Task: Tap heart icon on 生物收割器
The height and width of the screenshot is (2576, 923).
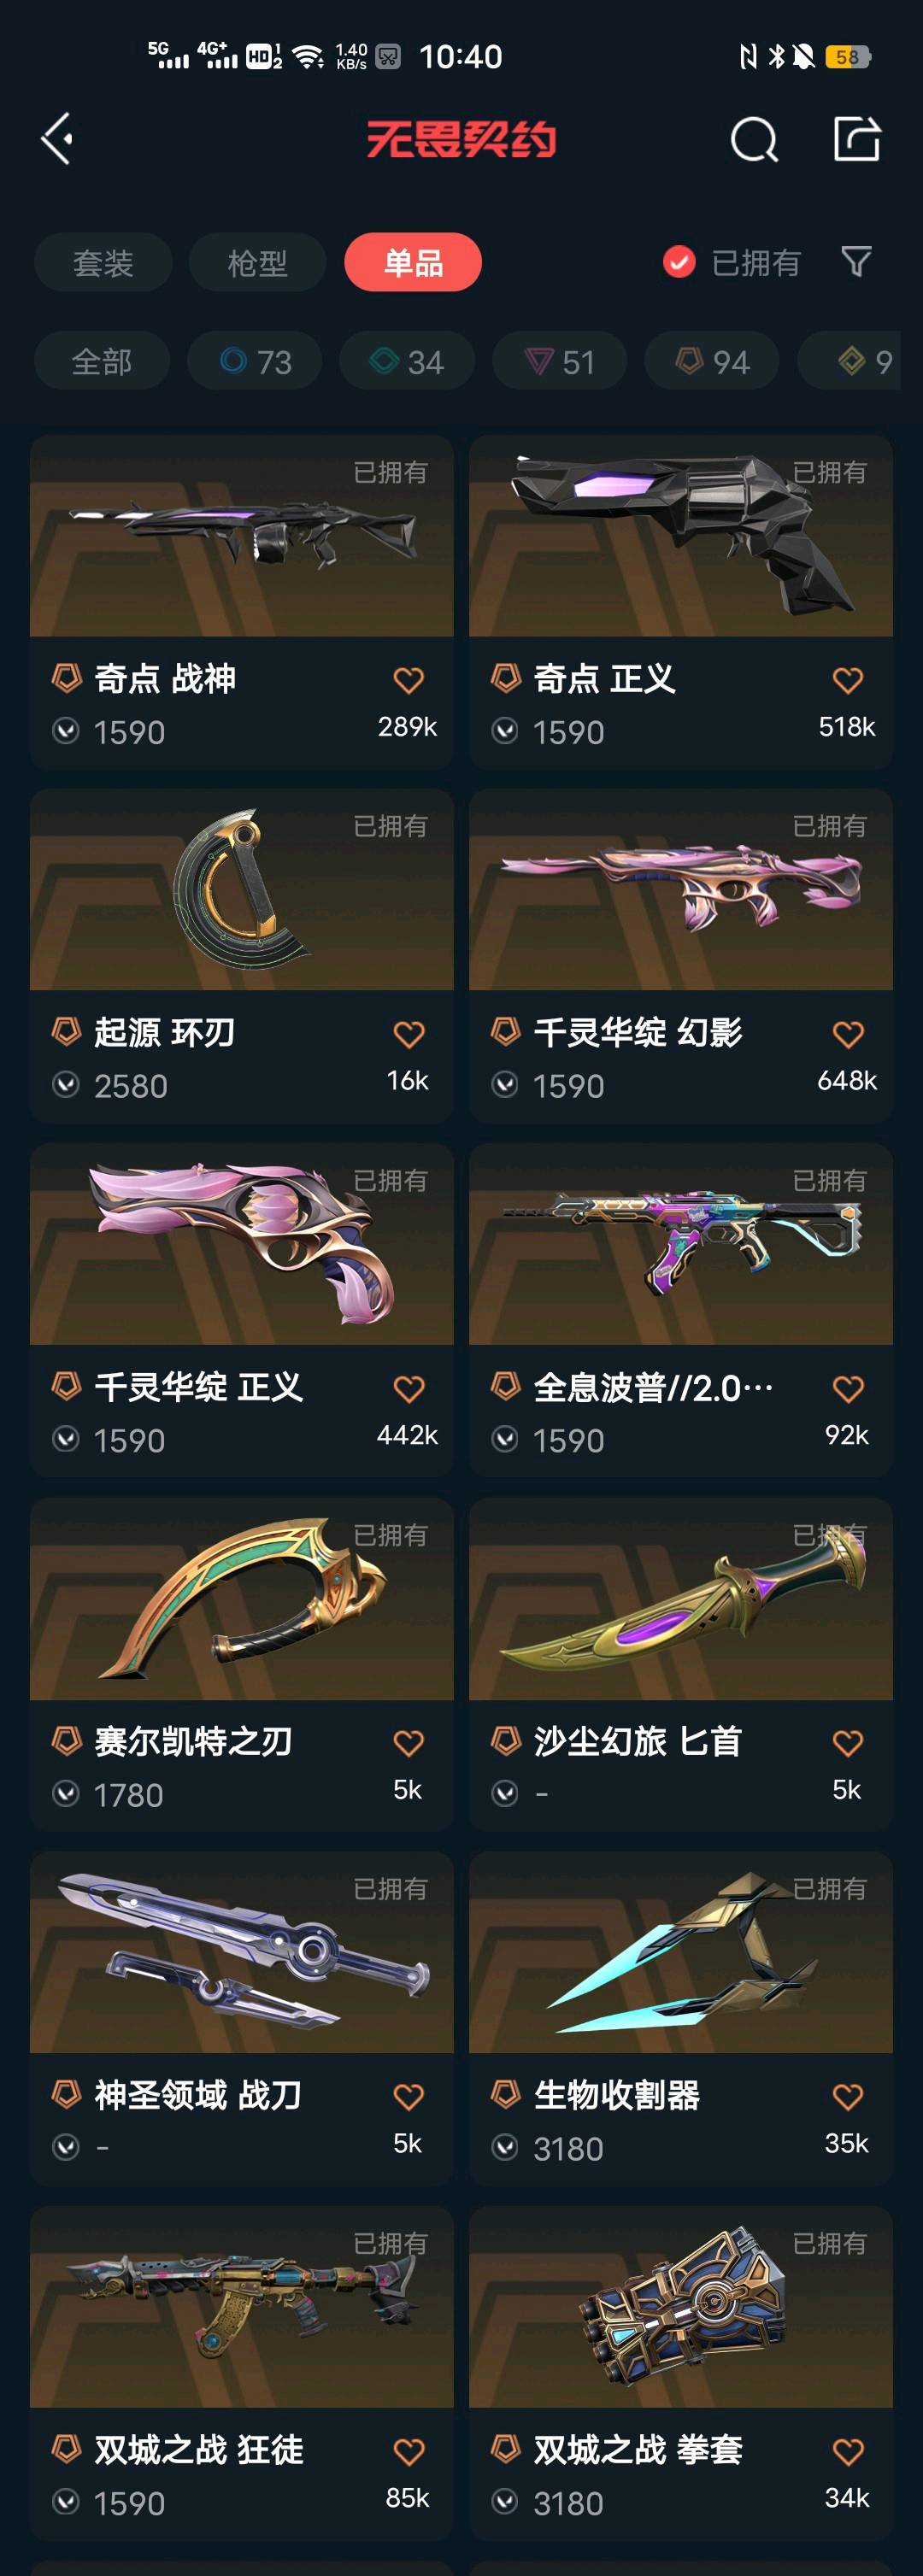Action: tap(847, 2097)
